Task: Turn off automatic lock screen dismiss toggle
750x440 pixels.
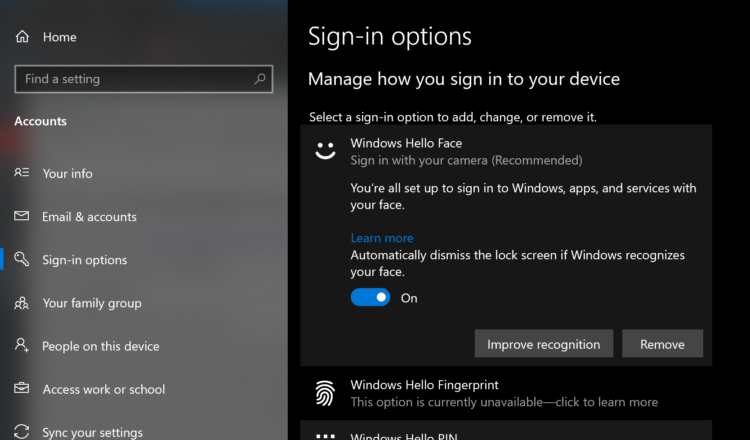Action: 370,298
